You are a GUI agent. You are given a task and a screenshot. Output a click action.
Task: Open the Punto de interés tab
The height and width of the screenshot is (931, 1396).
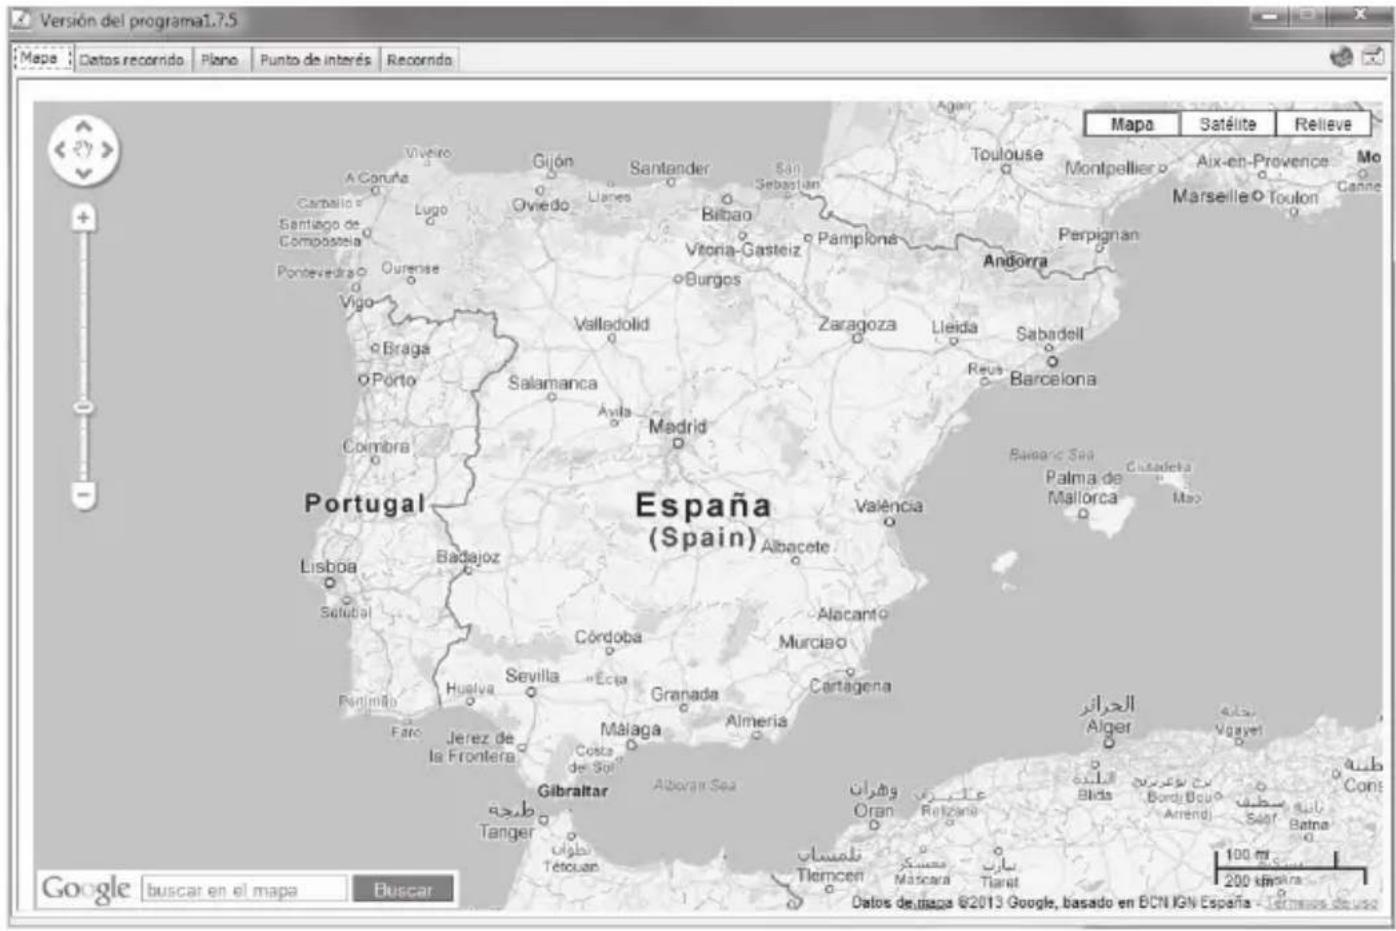tap(315, 59)
